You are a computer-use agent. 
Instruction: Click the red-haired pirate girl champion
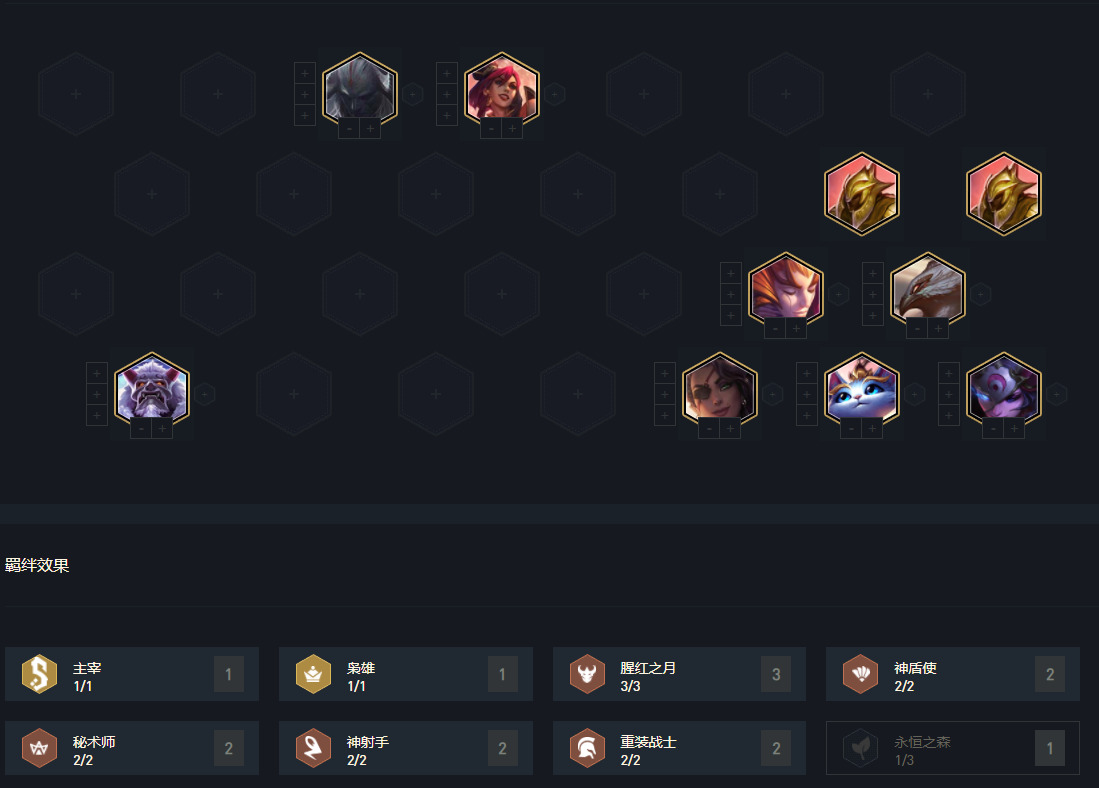point(502,90)
